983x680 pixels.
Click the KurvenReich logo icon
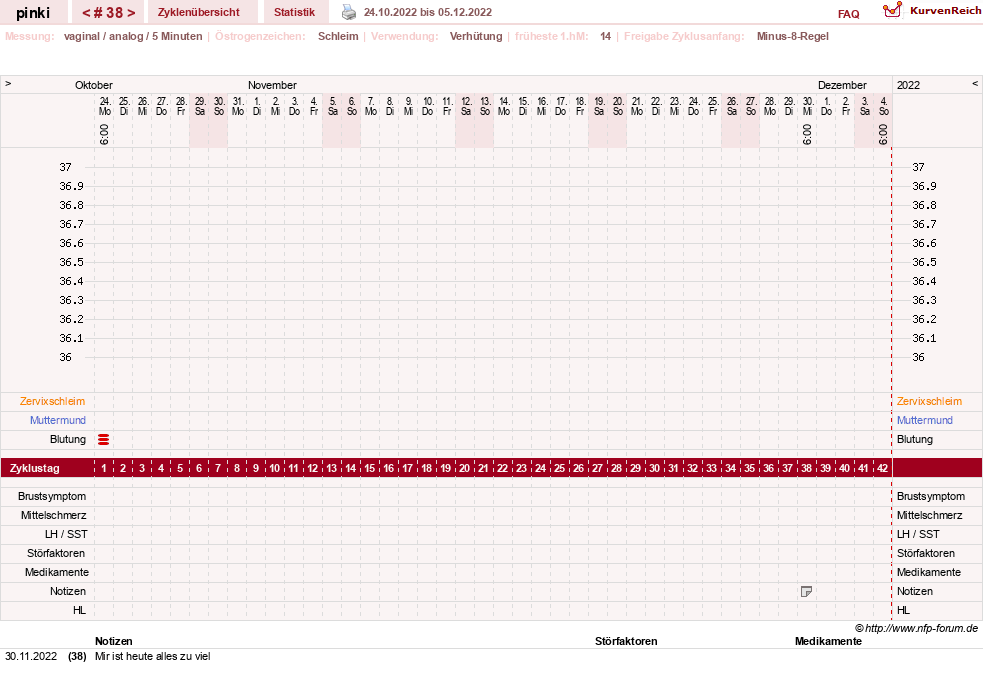[892, 10]
